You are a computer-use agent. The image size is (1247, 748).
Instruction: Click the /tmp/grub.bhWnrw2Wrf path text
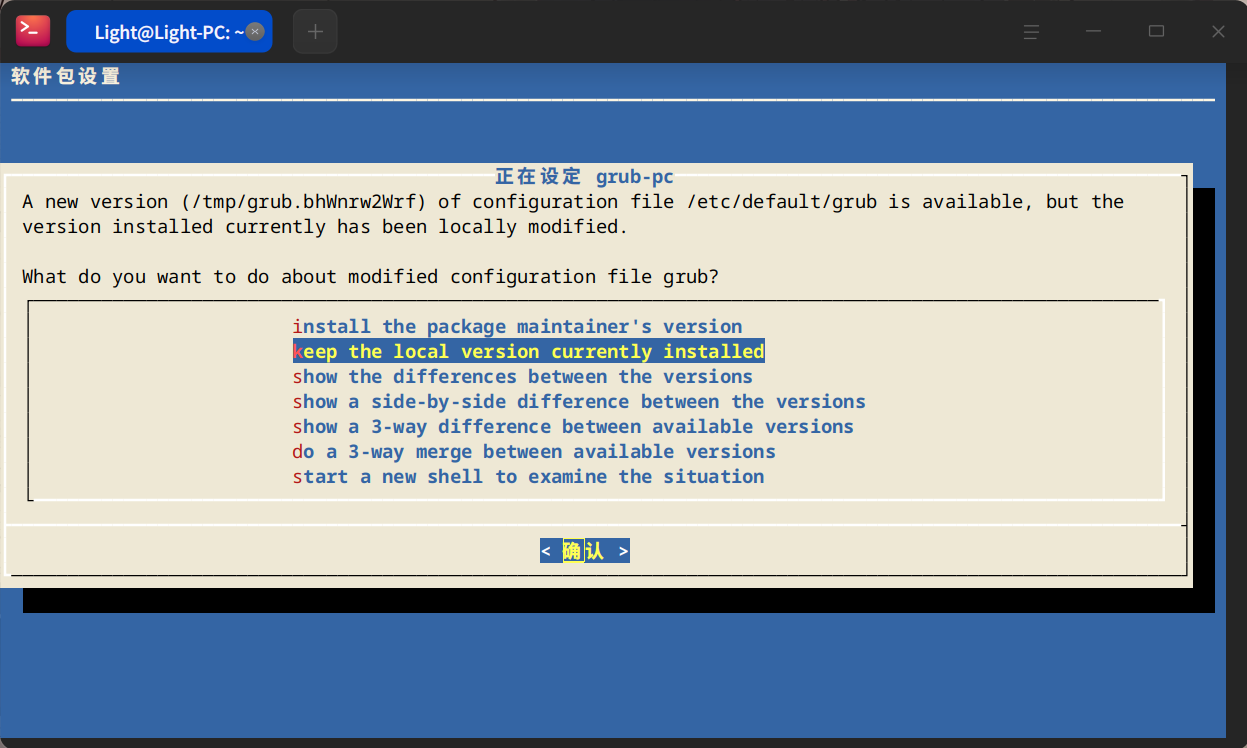[x=304, y=201]
